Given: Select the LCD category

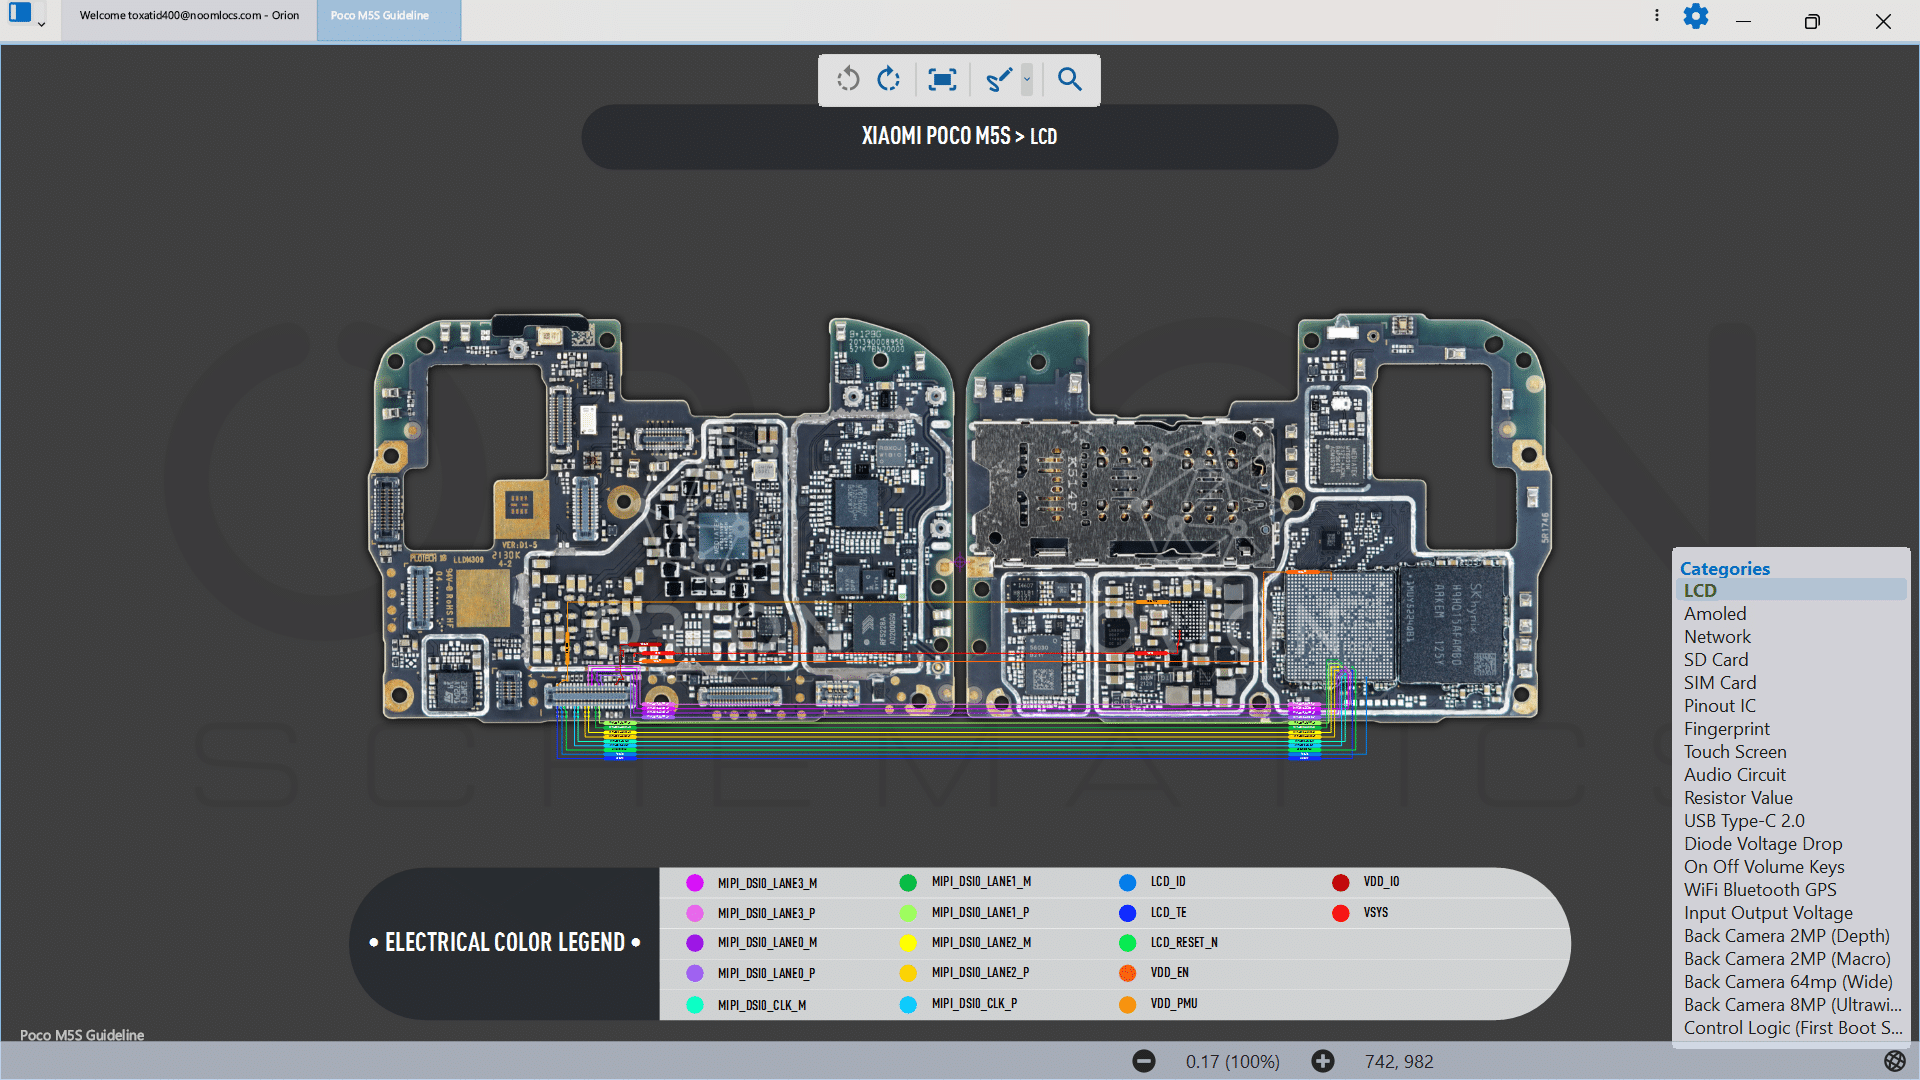Looking at the screenshot, I should coord(1791,591).
